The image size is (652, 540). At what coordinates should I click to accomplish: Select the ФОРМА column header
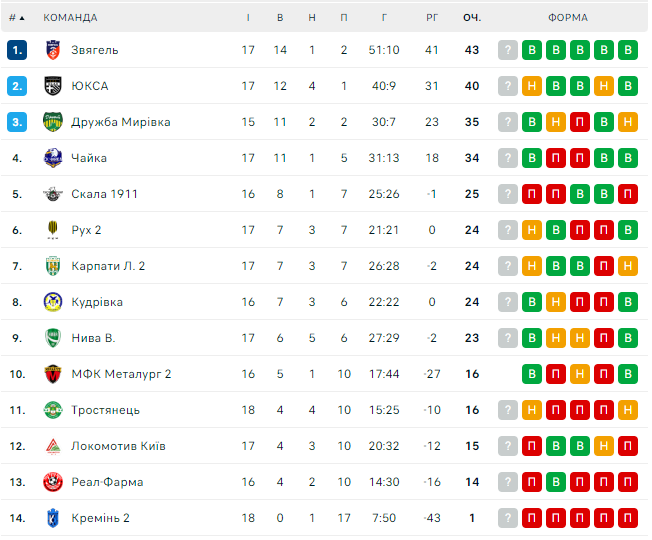pos(568,17)
